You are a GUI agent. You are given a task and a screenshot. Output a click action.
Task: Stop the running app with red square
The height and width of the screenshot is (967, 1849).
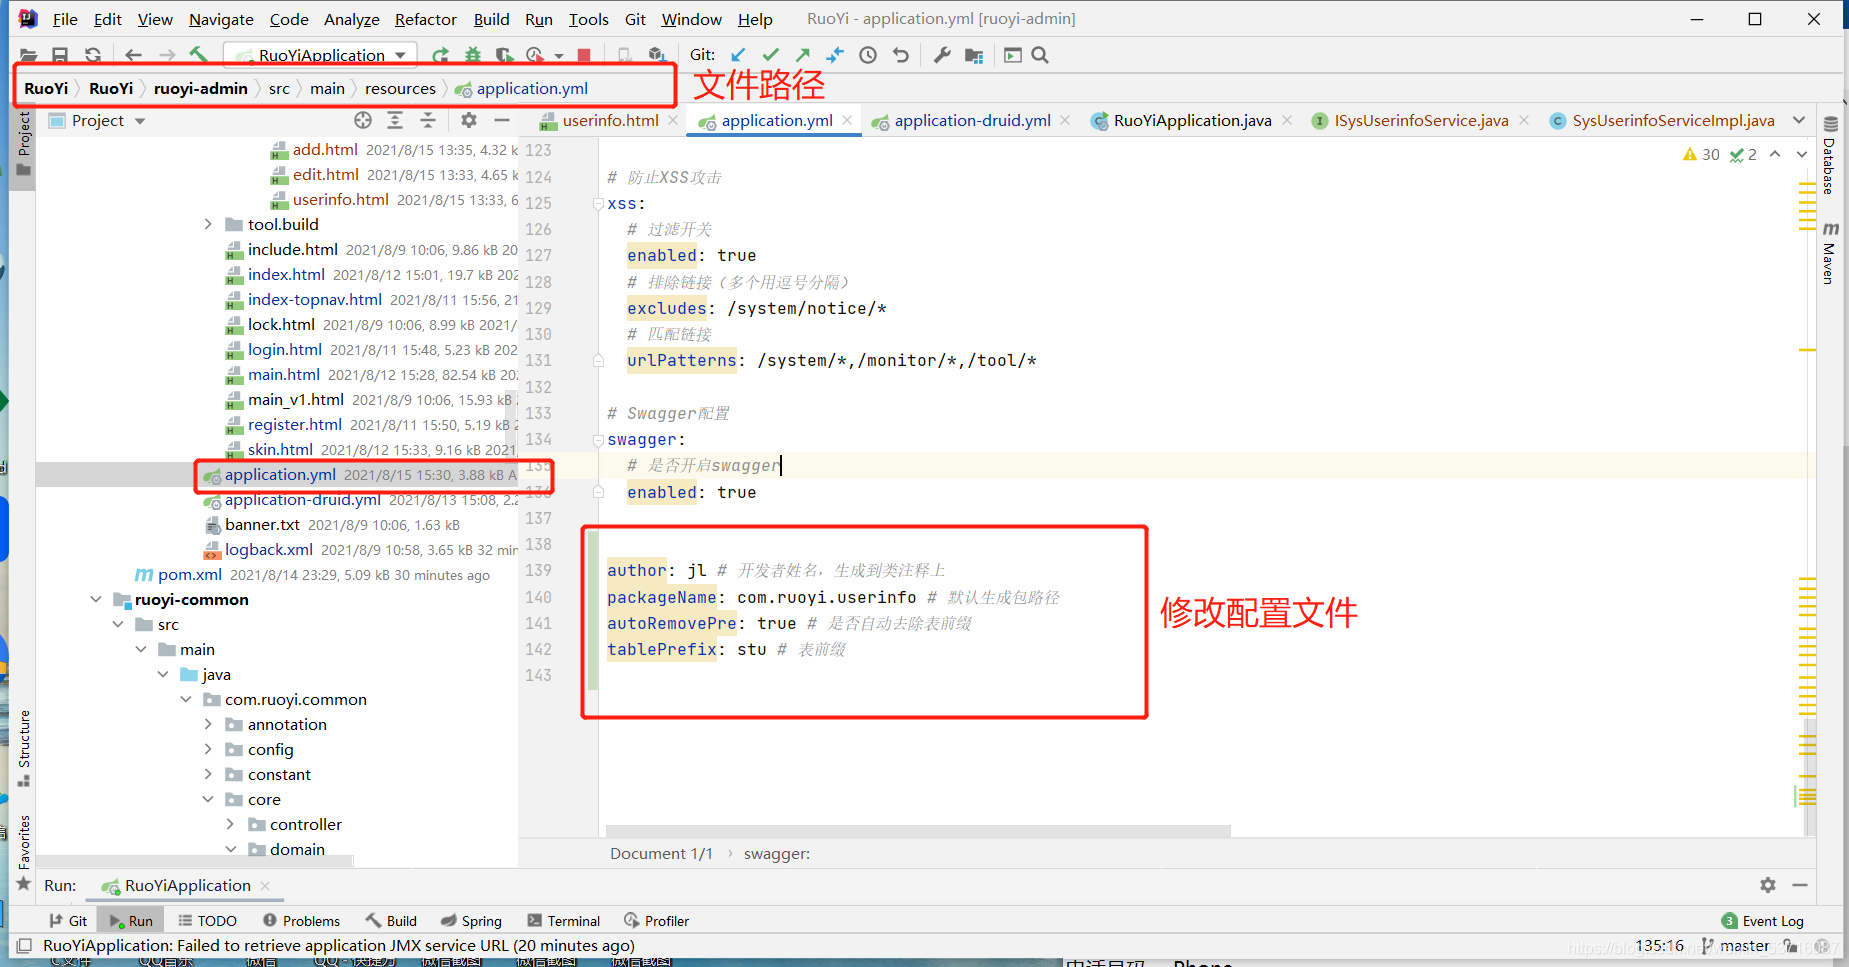[584, 55]
